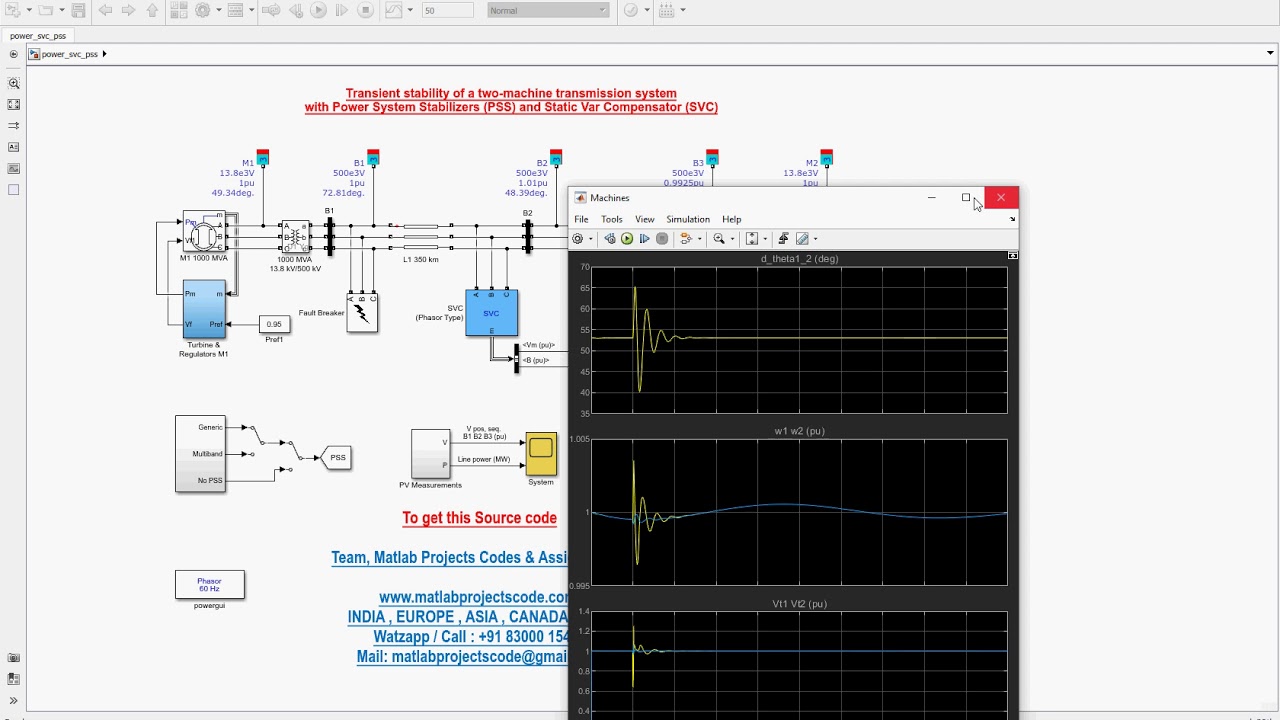Open the Help menu in Machines scope
Image resolution: width=1280 pixels, height=720 pixels.
(x=731, y=219)
